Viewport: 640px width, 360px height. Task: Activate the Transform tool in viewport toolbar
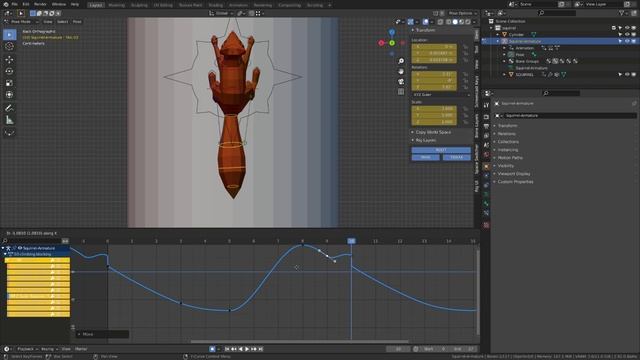(9, 95)
